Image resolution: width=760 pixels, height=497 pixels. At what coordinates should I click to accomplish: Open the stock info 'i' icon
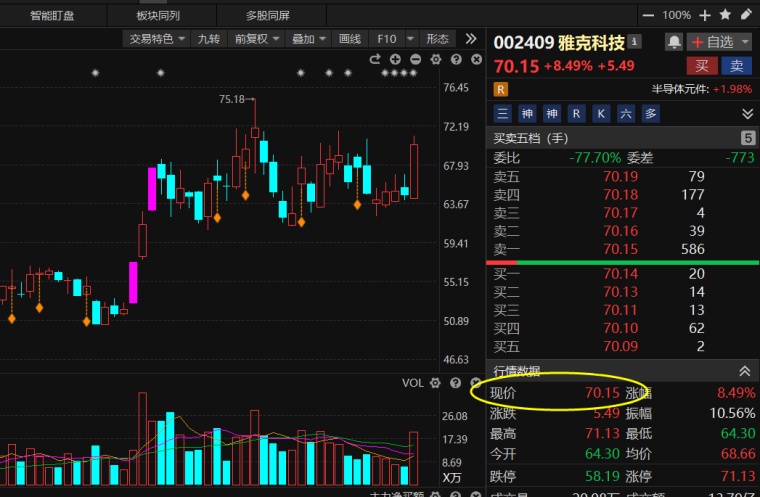[634, 42]
